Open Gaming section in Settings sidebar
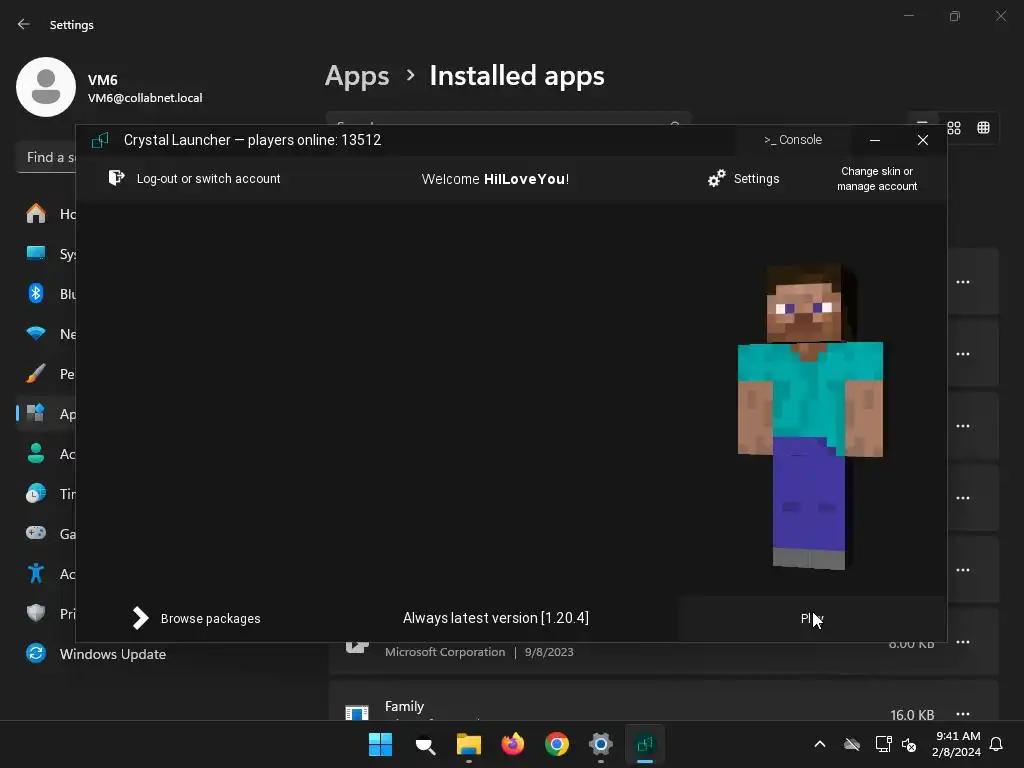This screenshot has width=1024, height=768. (x=46, y=534)
